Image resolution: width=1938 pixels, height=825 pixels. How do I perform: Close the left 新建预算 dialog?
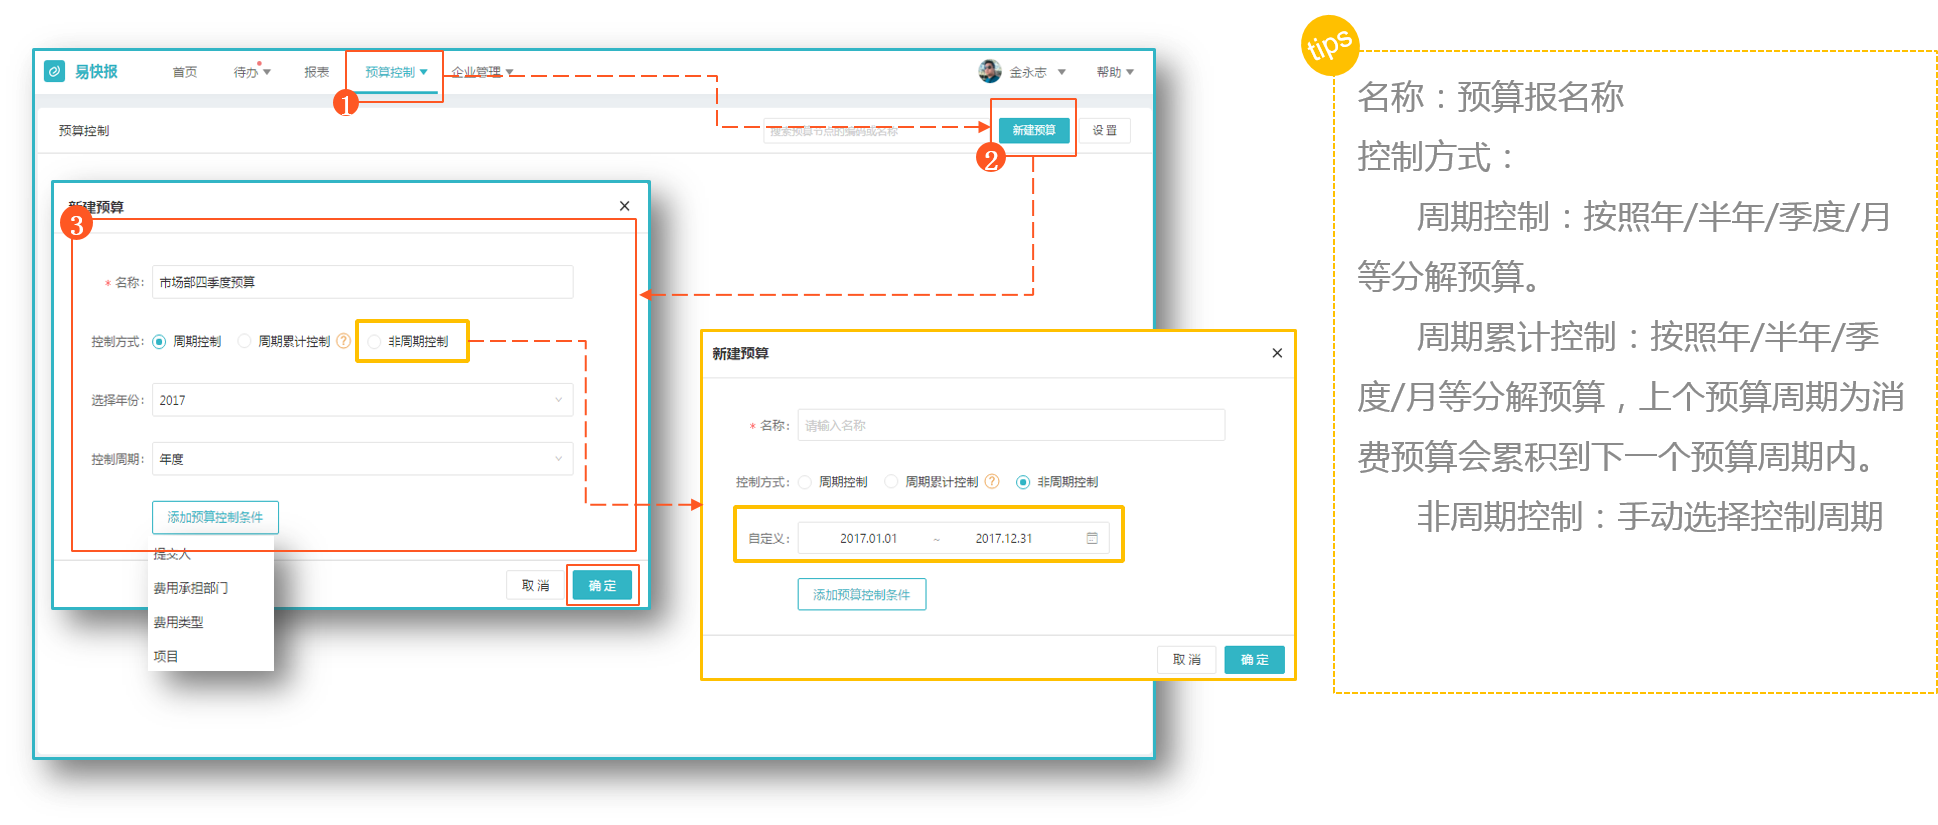coord(624,206)
